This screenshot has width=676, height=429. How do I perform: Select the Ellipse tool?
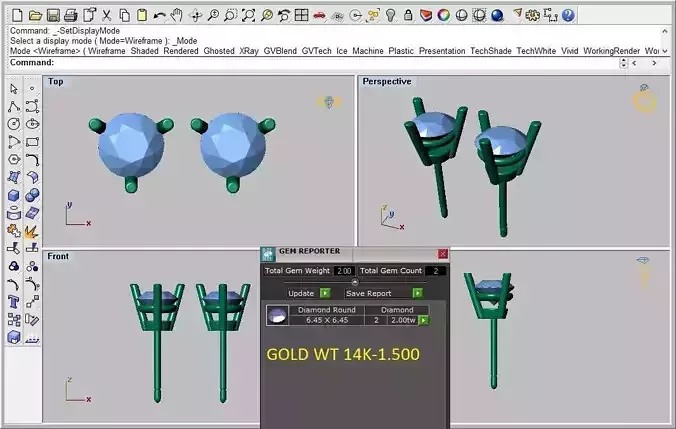[32, 124]
